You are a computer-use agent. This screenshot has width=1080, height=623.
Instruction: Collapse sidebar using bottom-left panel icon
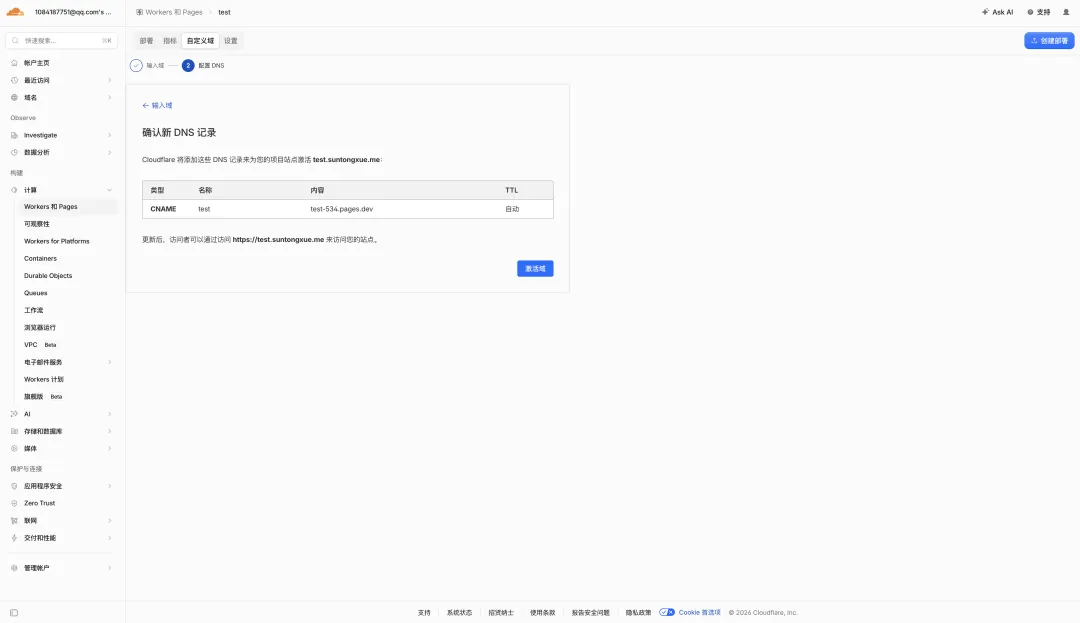coord(14,613)
